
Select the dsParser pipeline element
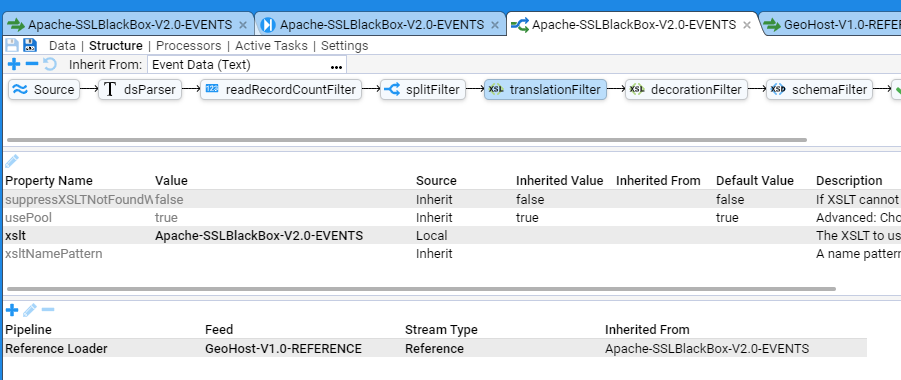click(140, 90)
